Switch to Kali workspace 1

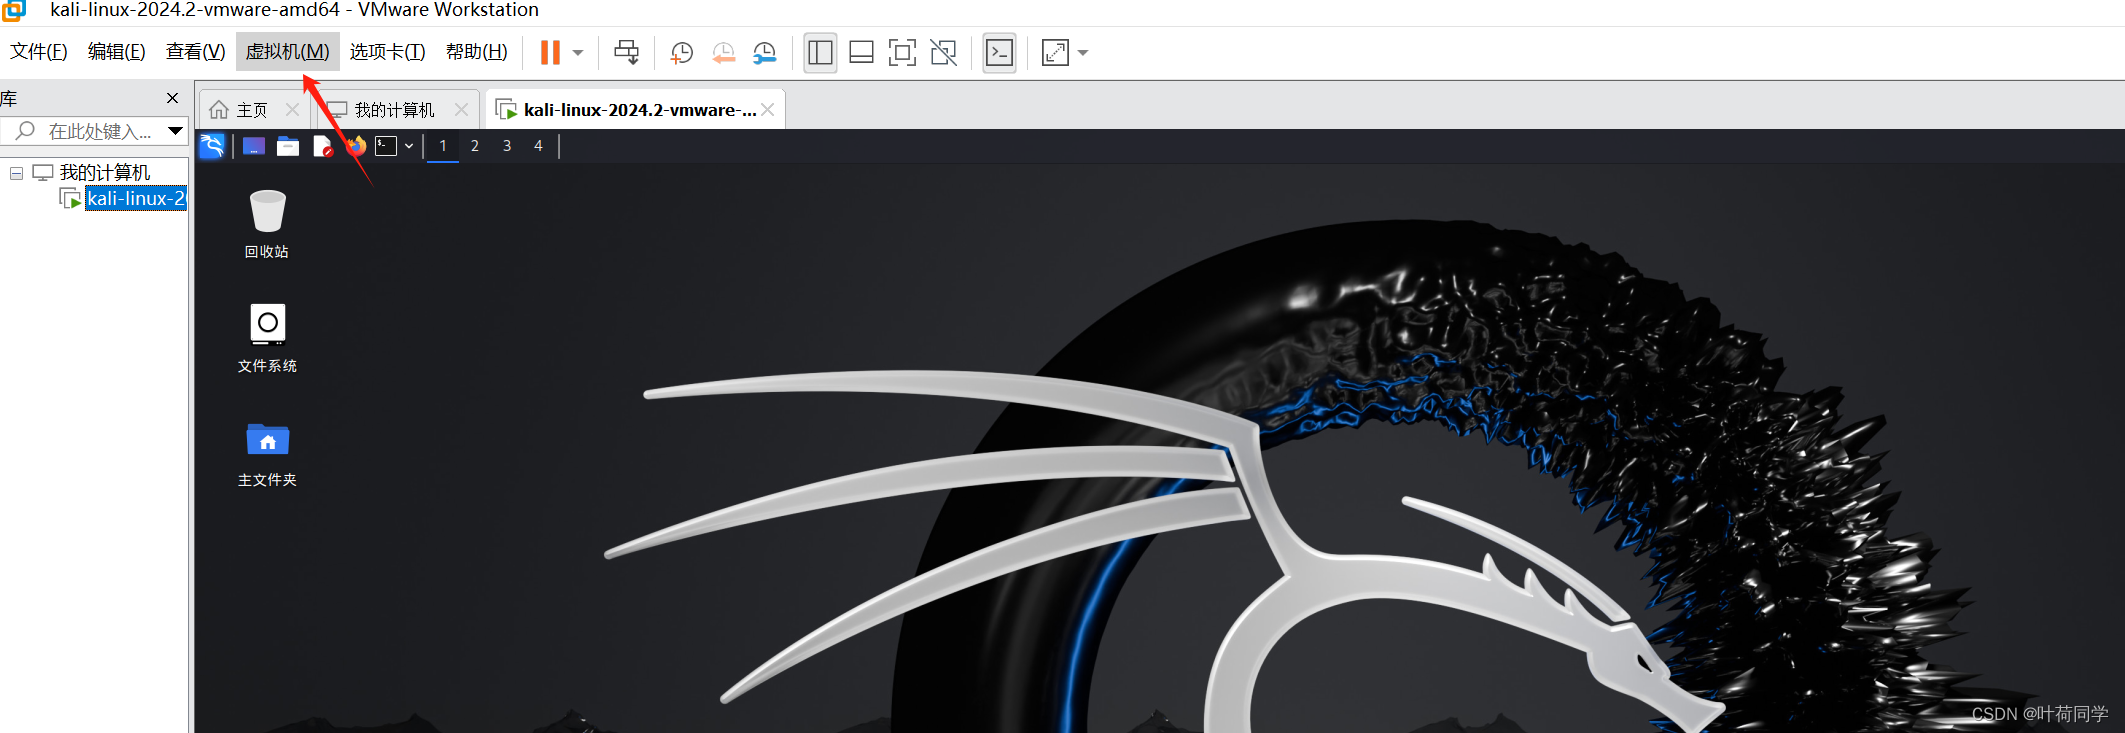click(x=443, y=146)
